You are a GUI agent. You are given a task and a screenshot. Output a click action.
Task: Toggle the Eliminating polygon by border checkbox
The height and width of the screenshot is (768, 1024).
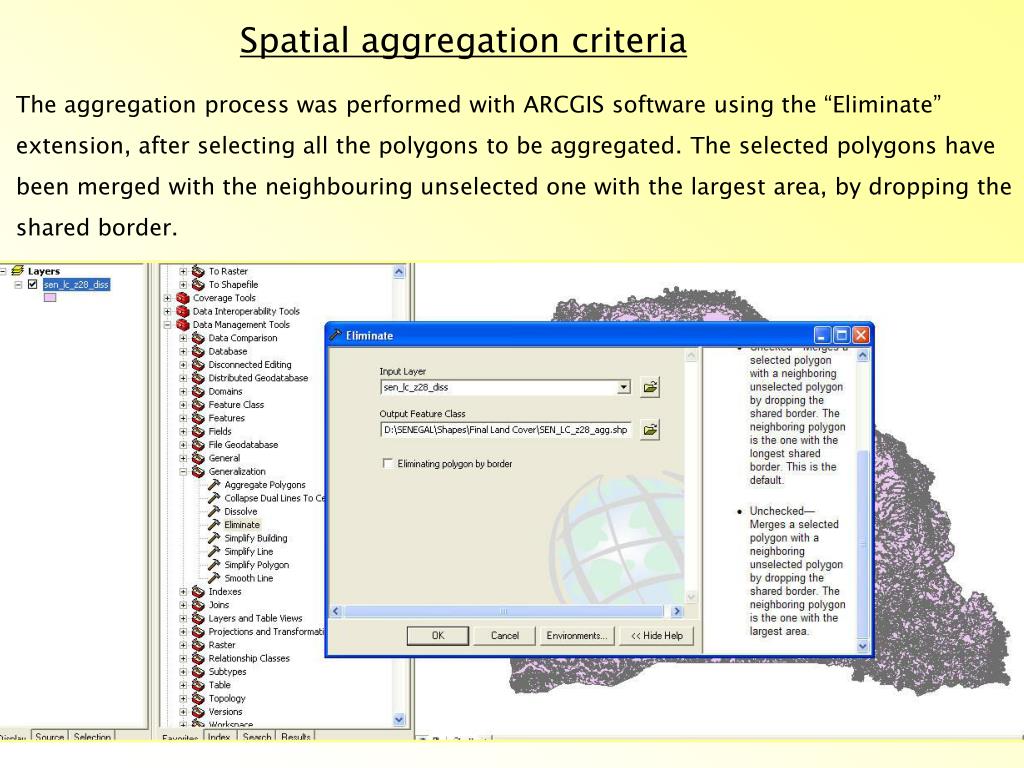click(388, 463)
